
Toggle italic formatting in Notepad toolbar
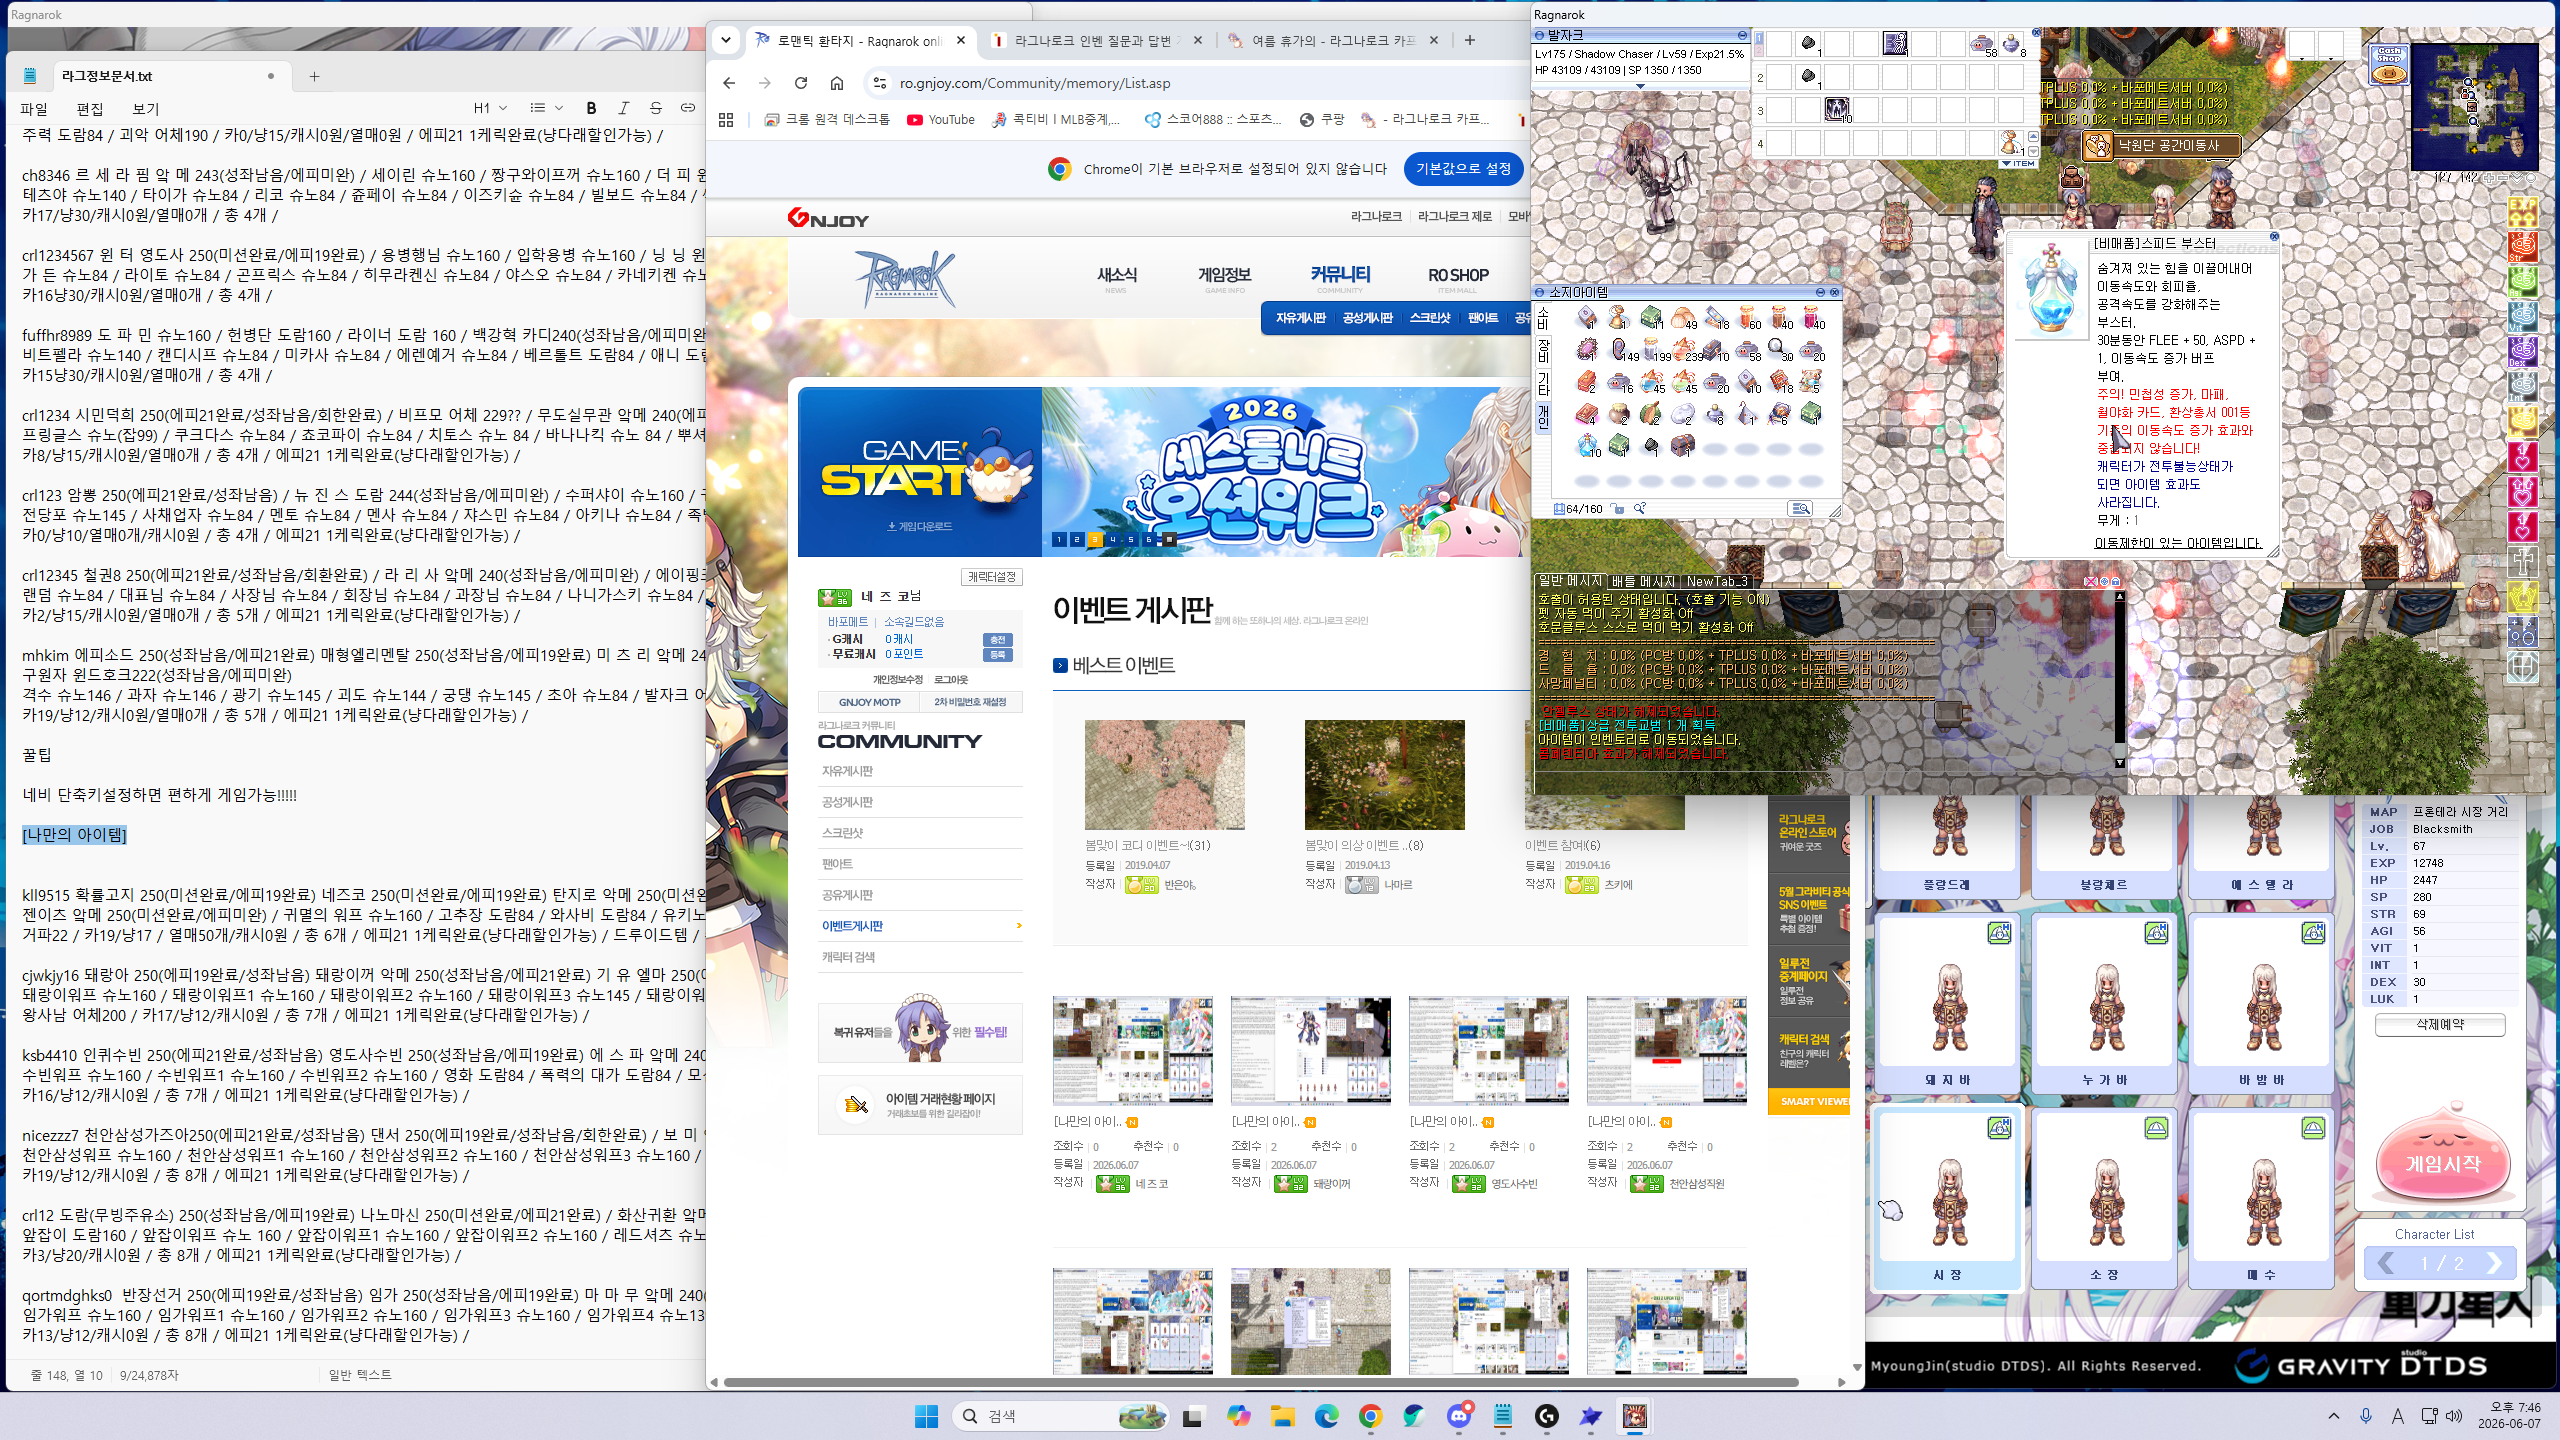click(x=624, y=108)
